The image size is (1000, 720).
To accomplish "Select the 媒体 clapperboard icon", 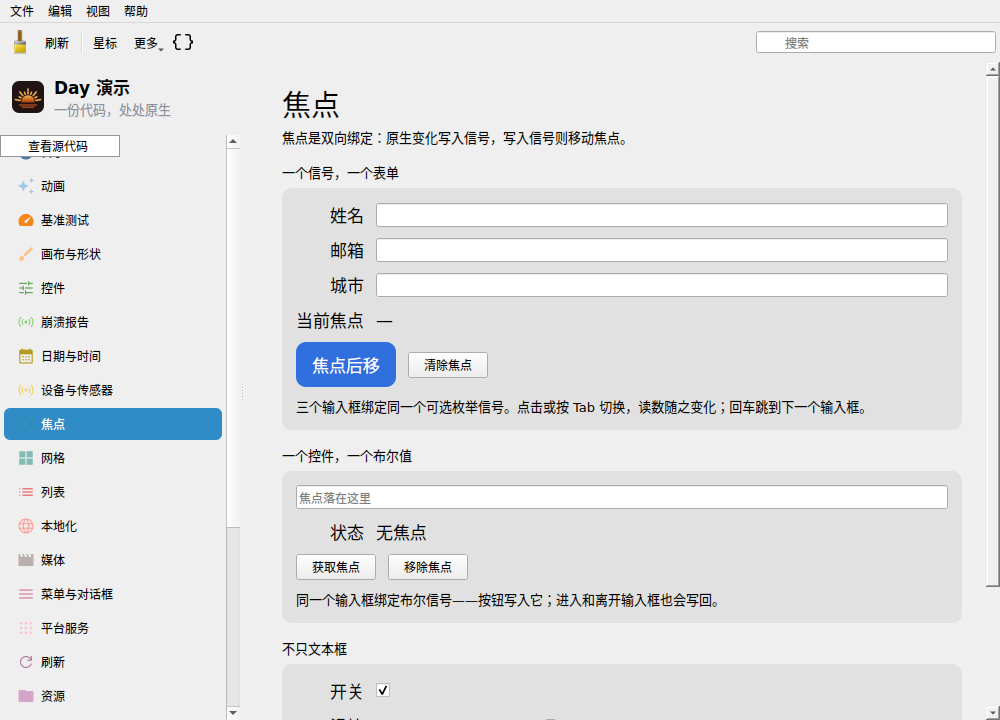I will click(26, 560).
